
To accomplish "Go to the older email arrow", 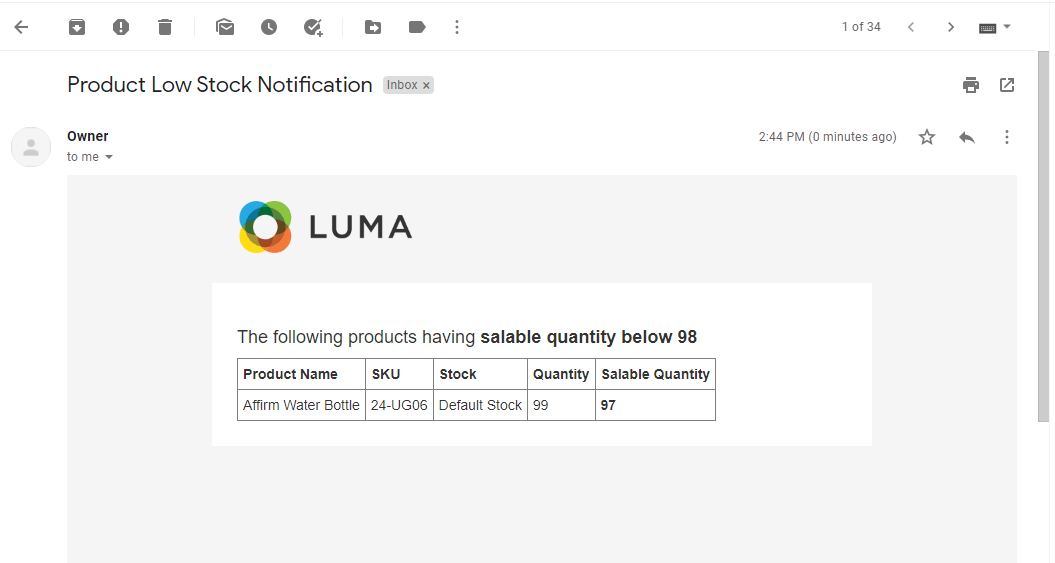I will point(951,27).
